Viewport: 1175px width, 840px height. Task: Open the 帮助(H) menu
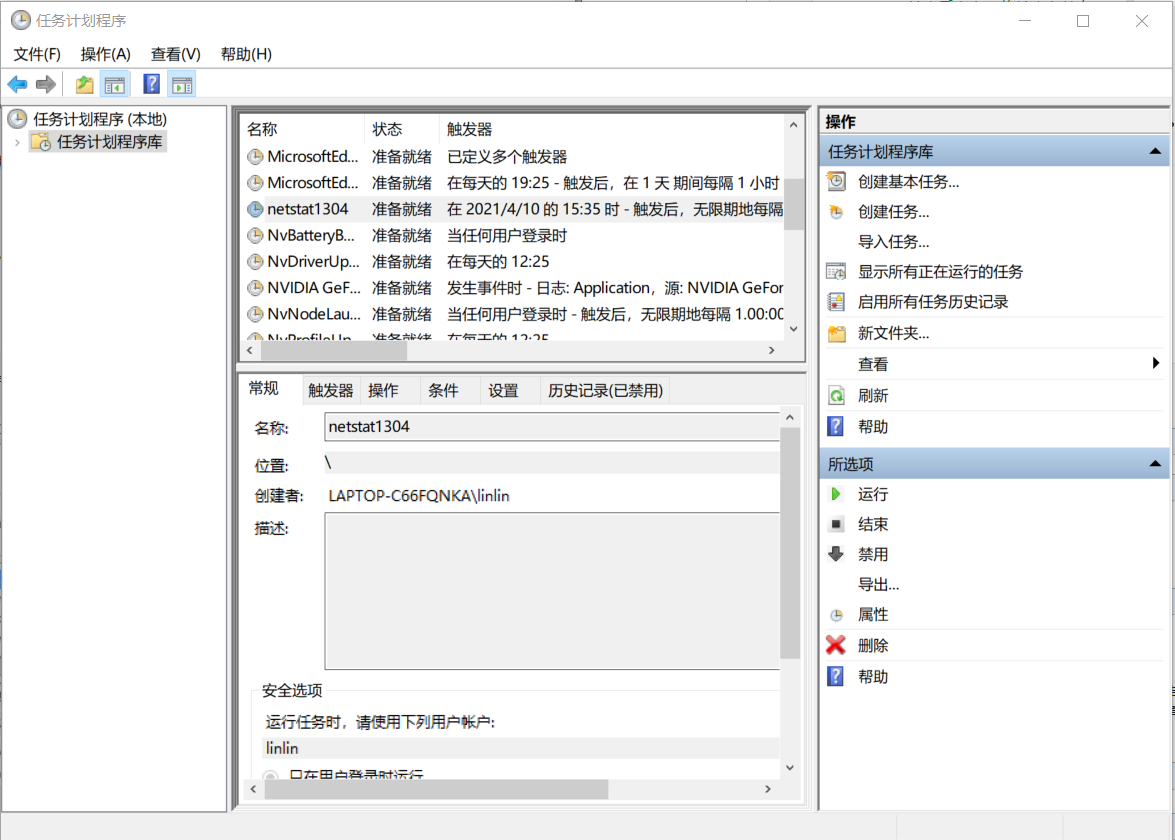(246, 54)
